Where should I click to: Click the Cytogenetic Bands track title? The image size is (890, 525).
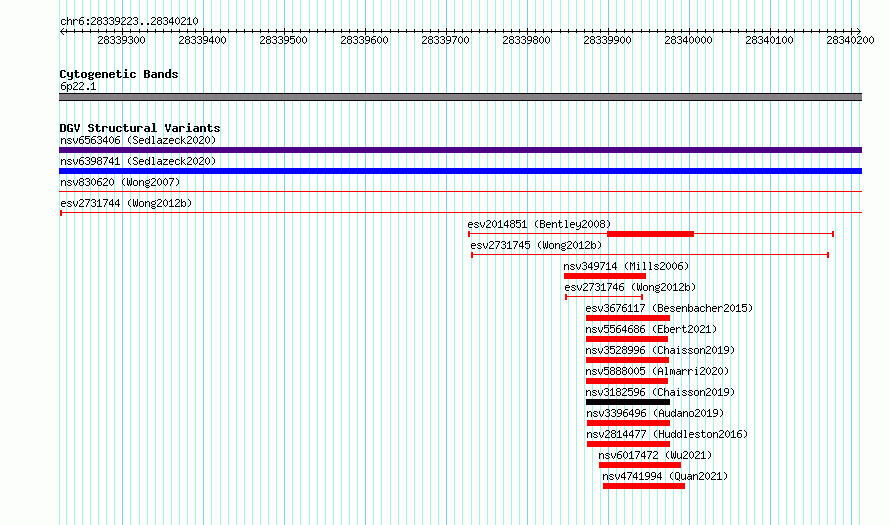[119, 74]
